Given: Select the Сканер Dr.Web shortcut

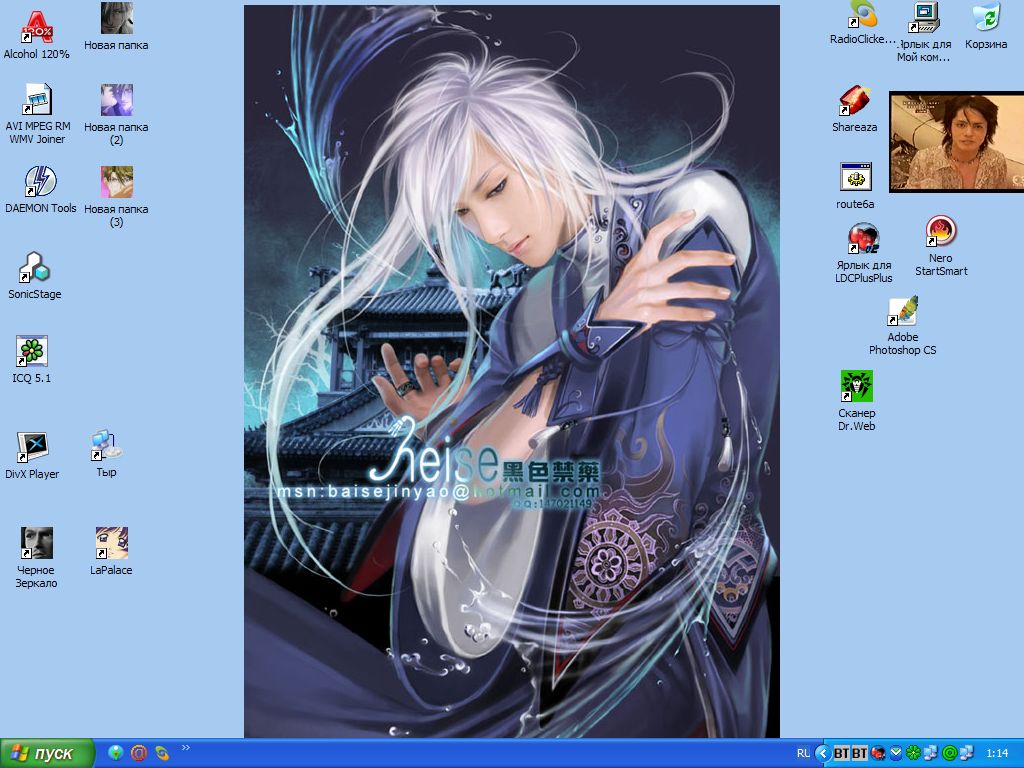Looking at the screenshot, I should coord(856,401).
